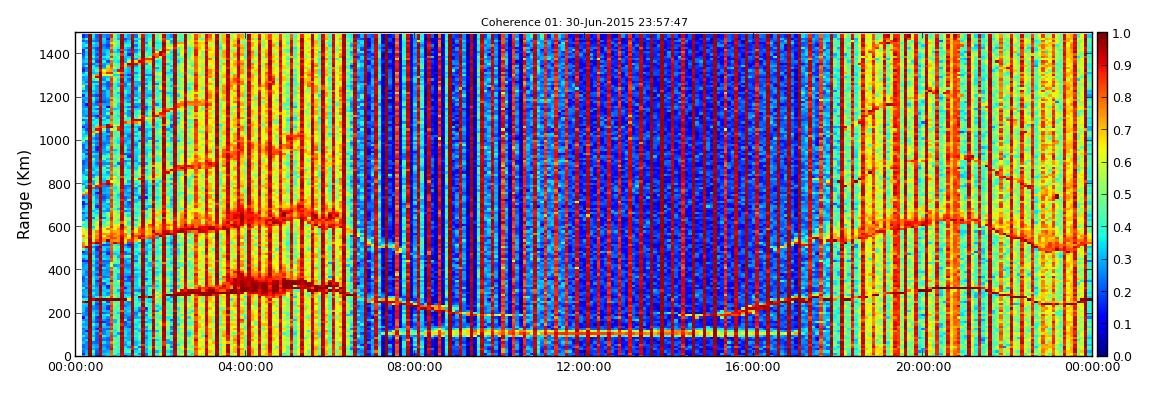Click the green mid-section of the colorbar
The image size is (1150, 407).
click(x=1102, y=194)
